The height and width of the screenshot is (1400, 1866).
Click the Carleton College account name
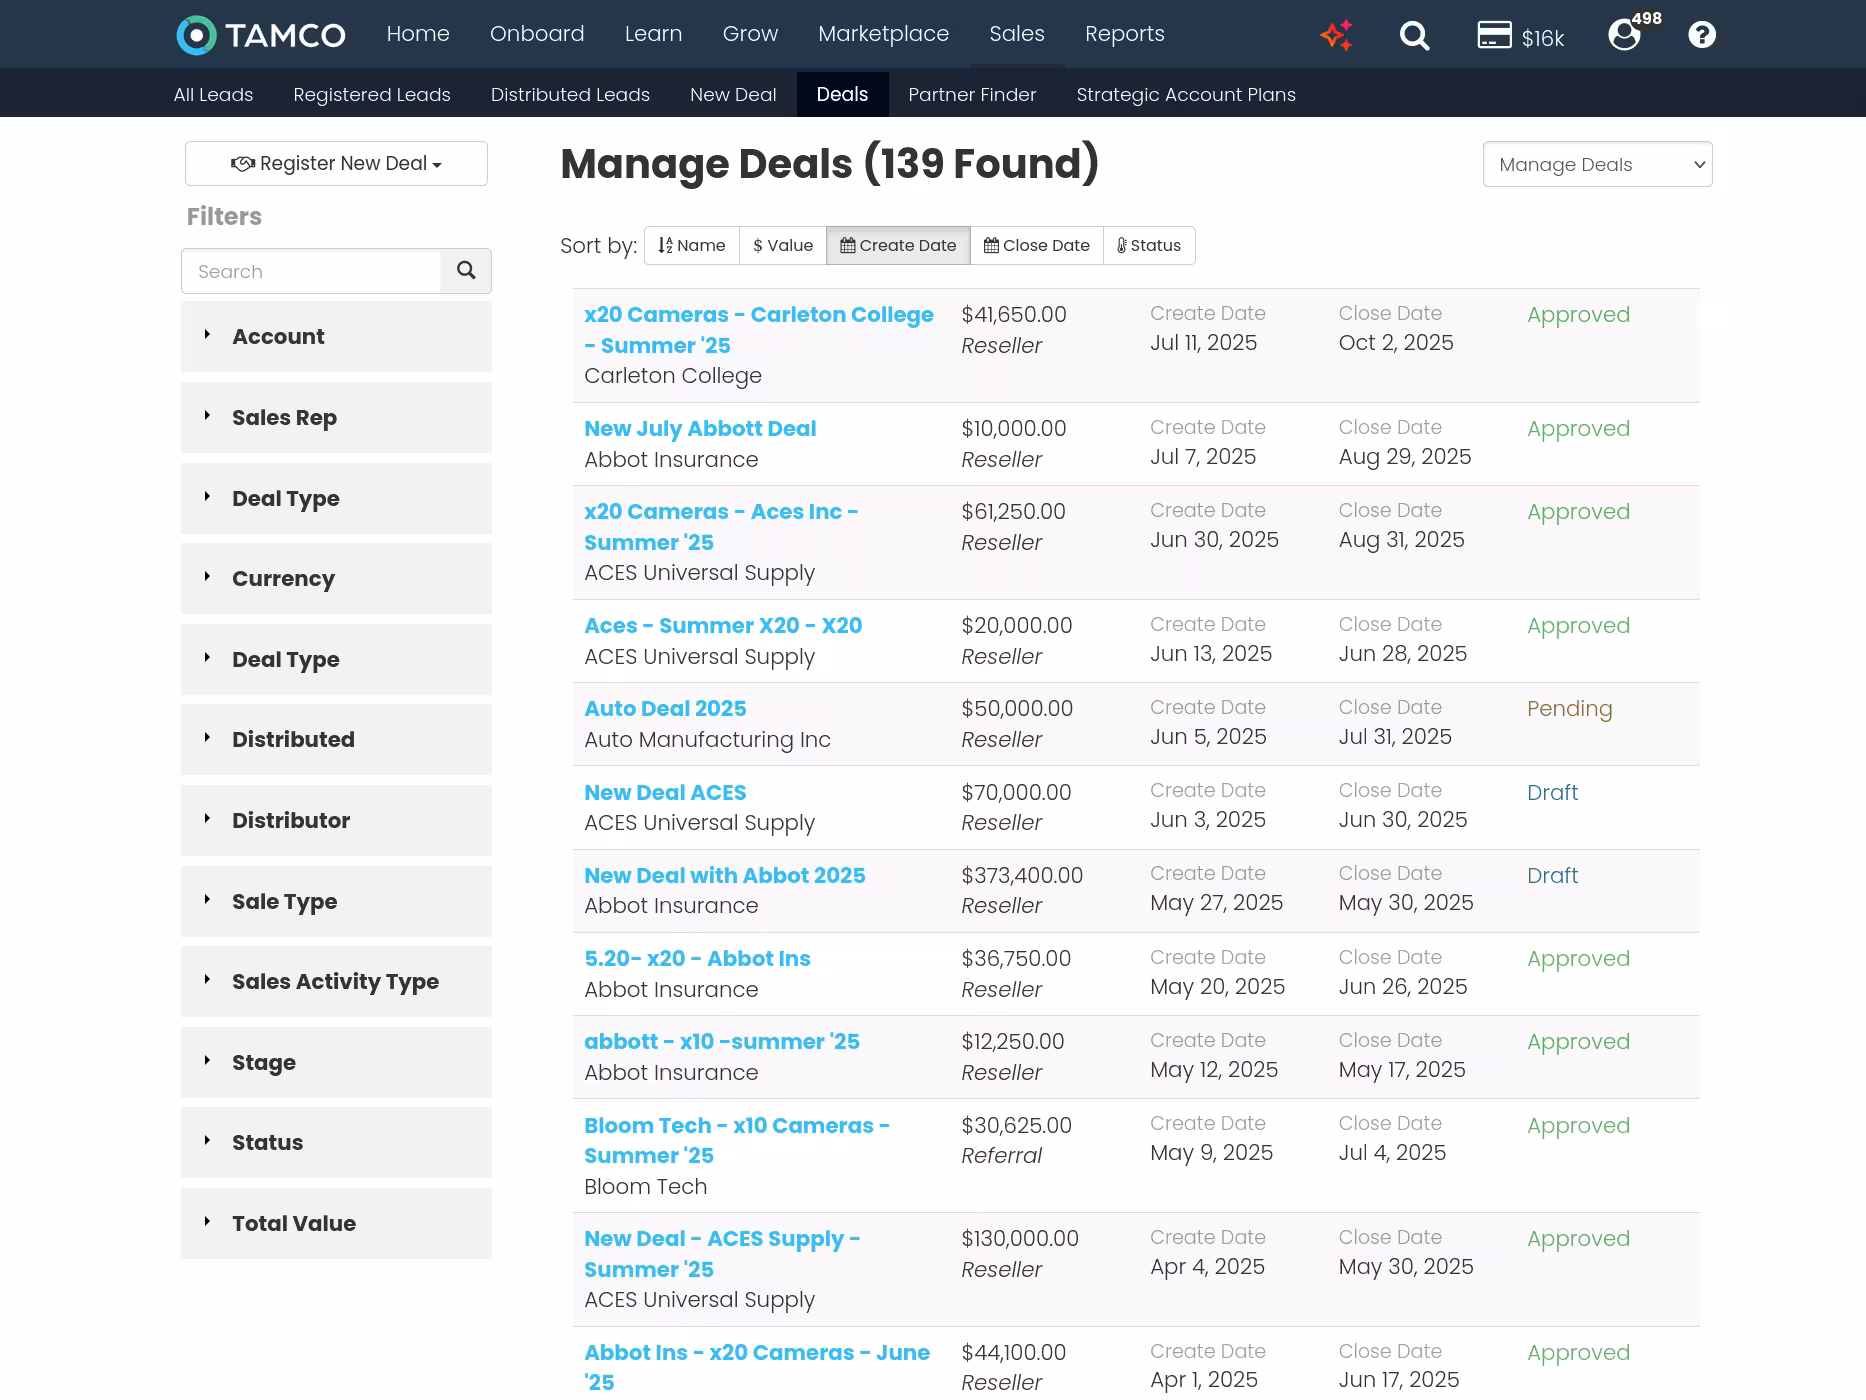(x=673, y=376)
